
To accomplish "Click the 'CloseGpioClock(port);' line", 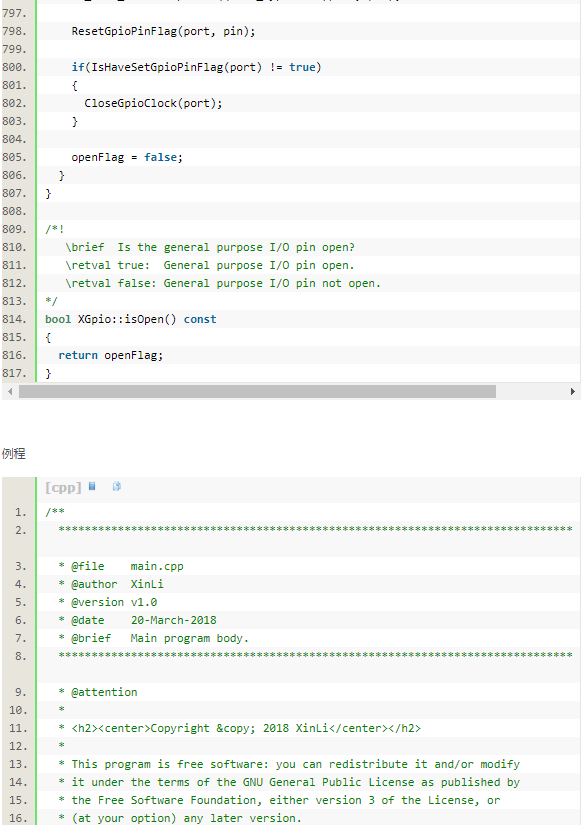I will pos(153,103).
